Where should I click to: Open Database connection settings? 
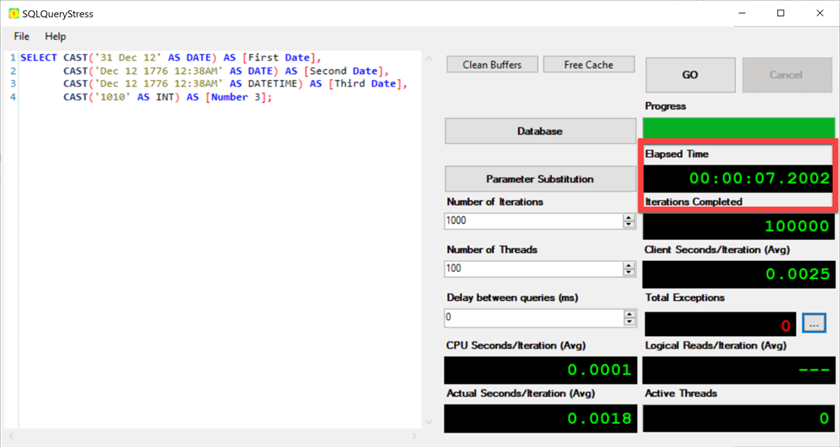[x=540, y=131]
